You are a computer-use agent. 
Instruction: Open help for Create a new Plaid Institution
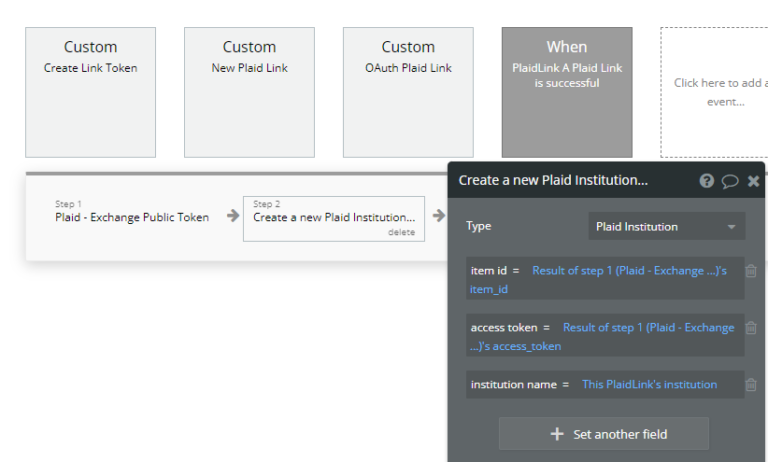click(x=706, y=181)
